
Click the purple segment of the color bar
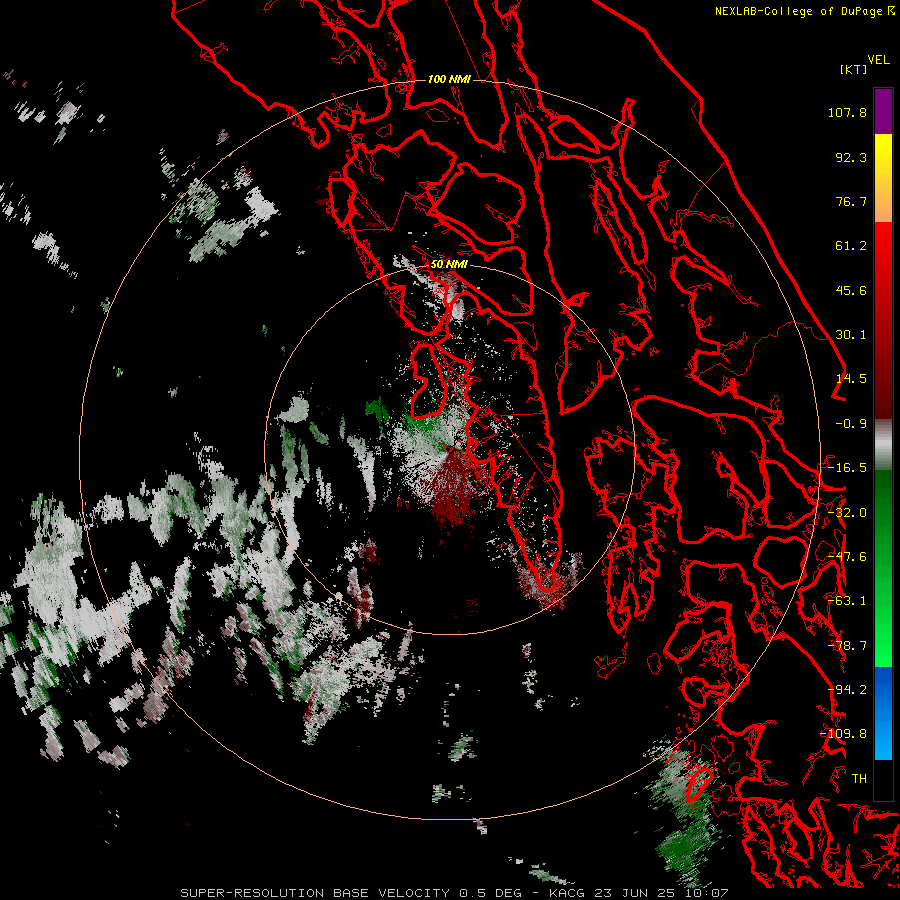click(x=883, y=111)
